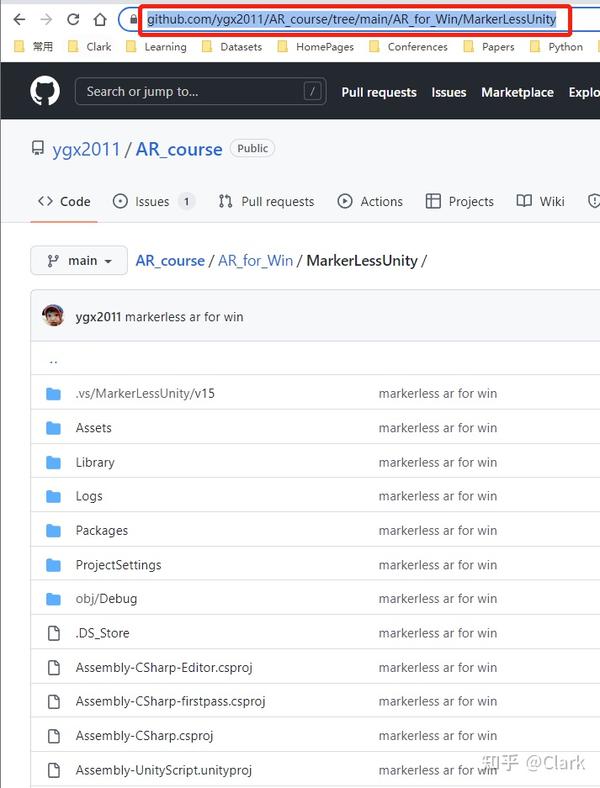Click the browser back arrow
This screenshot has height=788, width=600.
coord(19,20)
